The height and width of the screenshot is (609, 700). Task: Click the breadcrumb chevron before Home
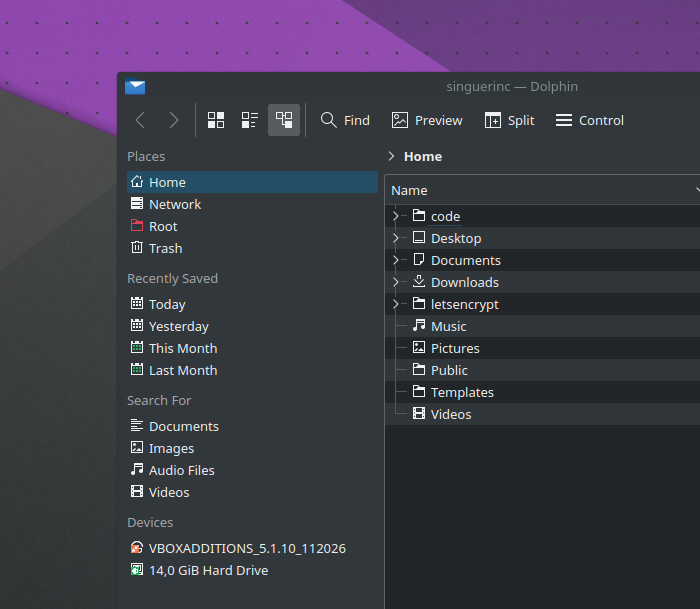[x=392, y=156]
